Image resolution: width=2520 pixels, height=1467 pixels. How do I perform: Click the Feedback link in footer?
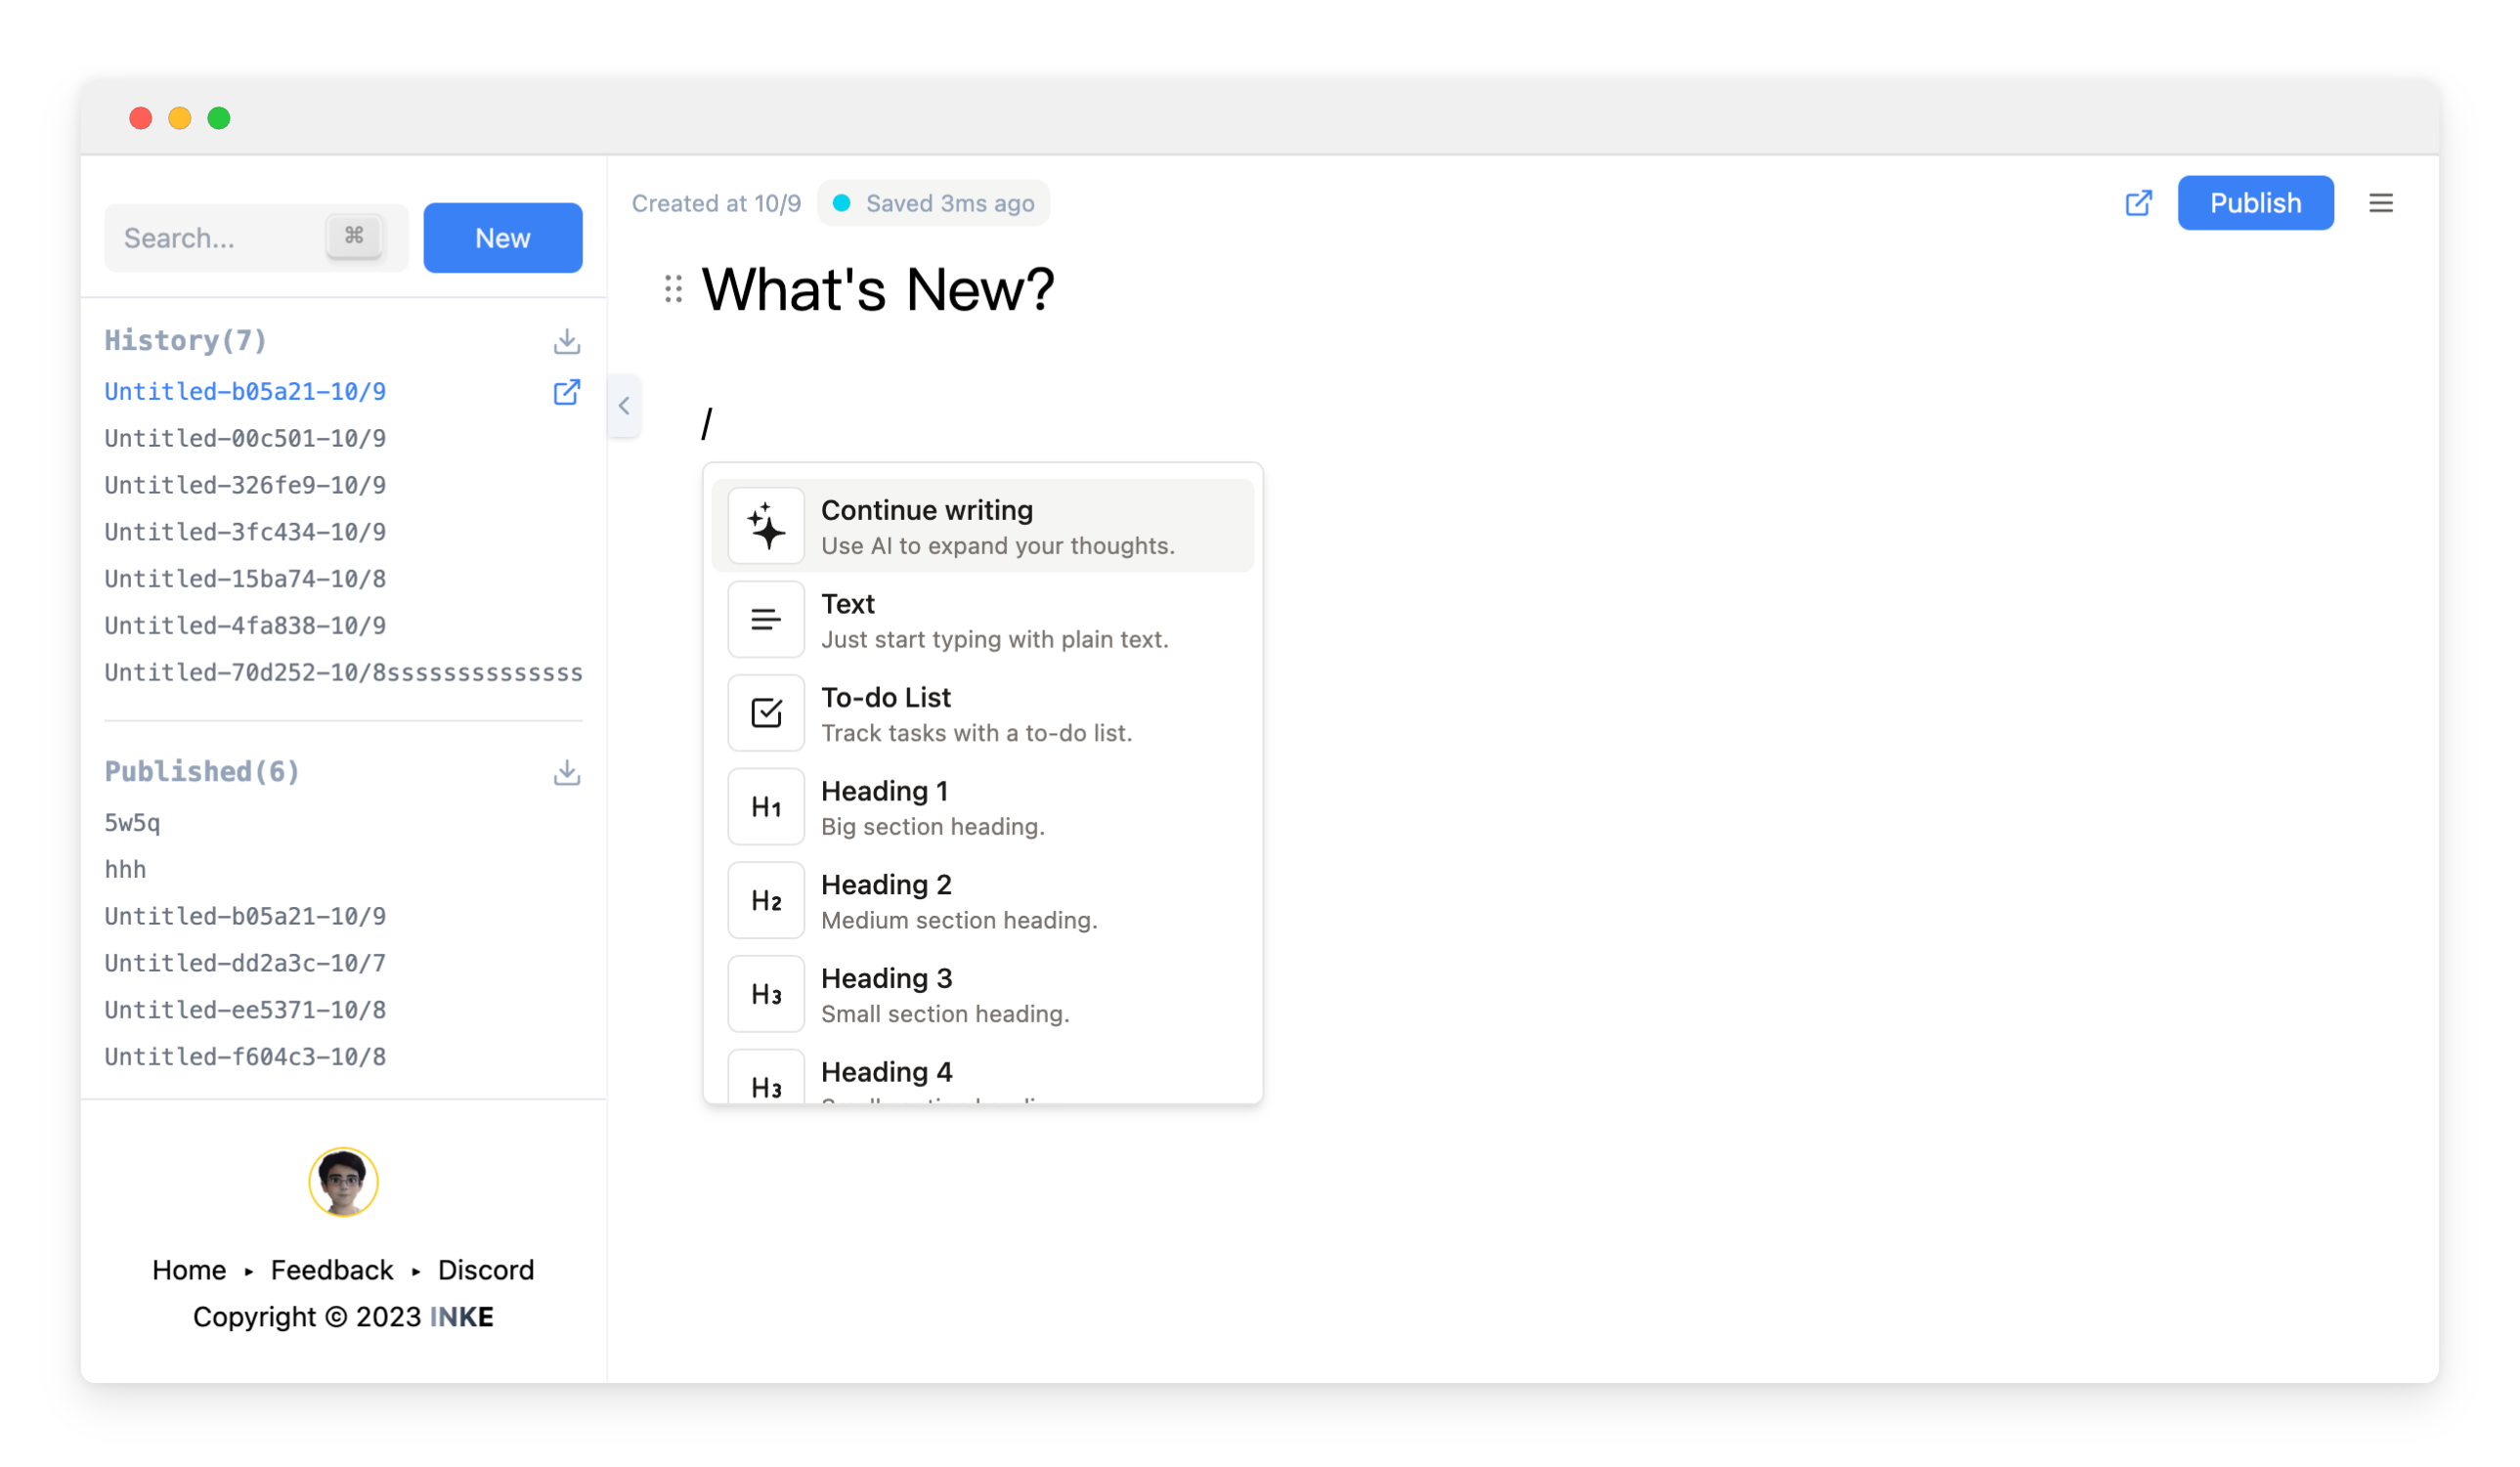[x=333, y=1270]
